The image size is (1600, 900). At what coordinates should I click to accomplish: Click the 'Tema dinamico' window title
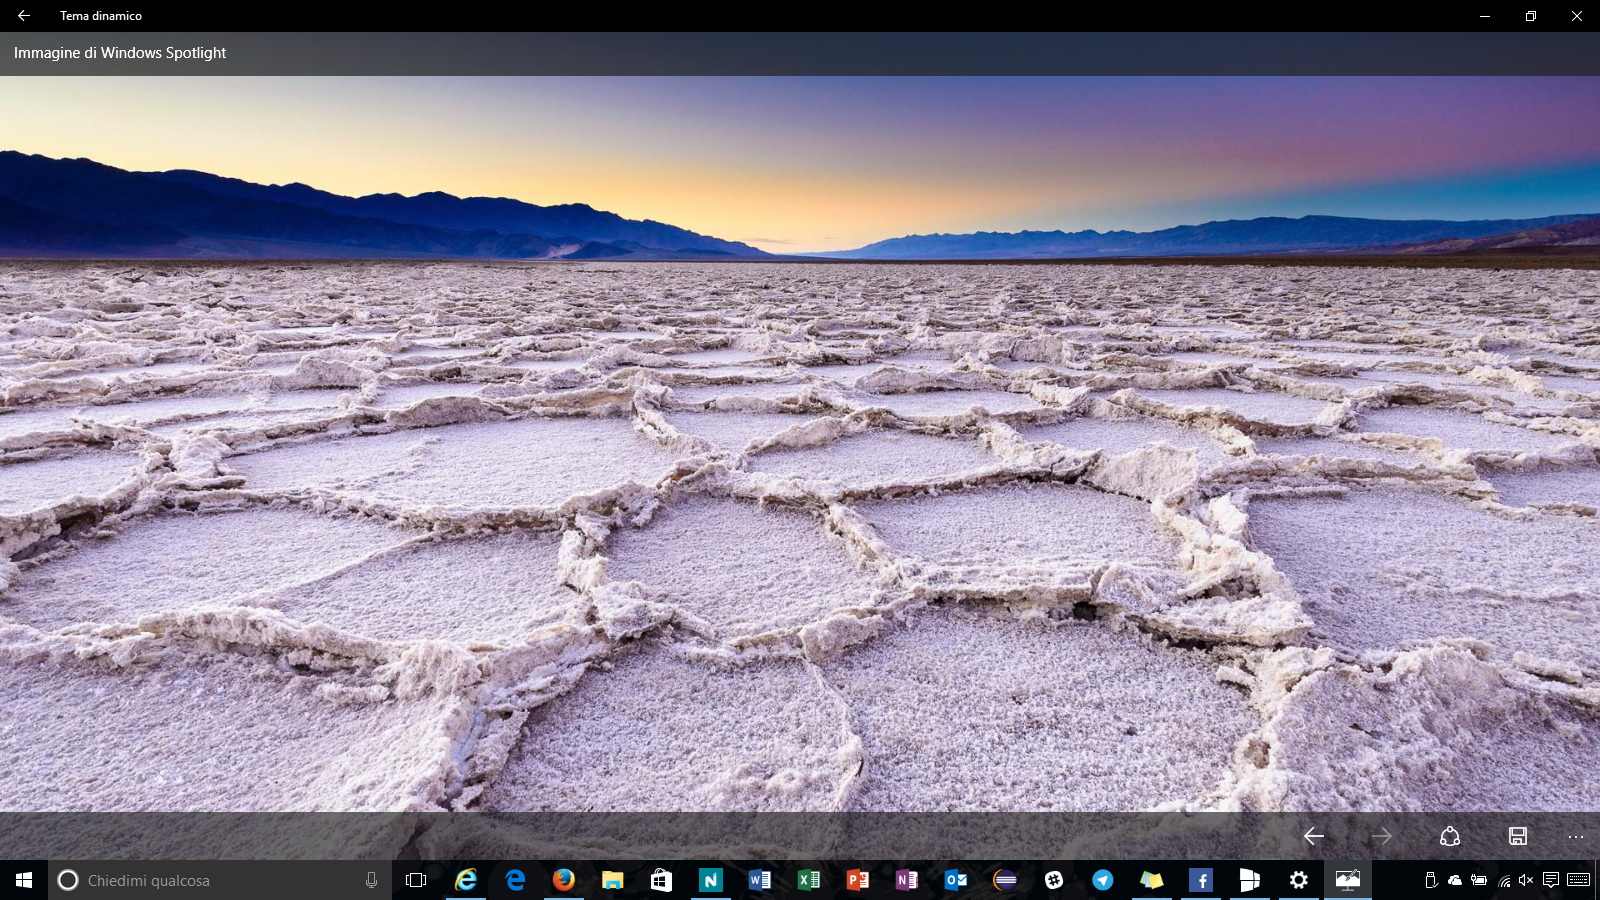click(x=101, y=16)
